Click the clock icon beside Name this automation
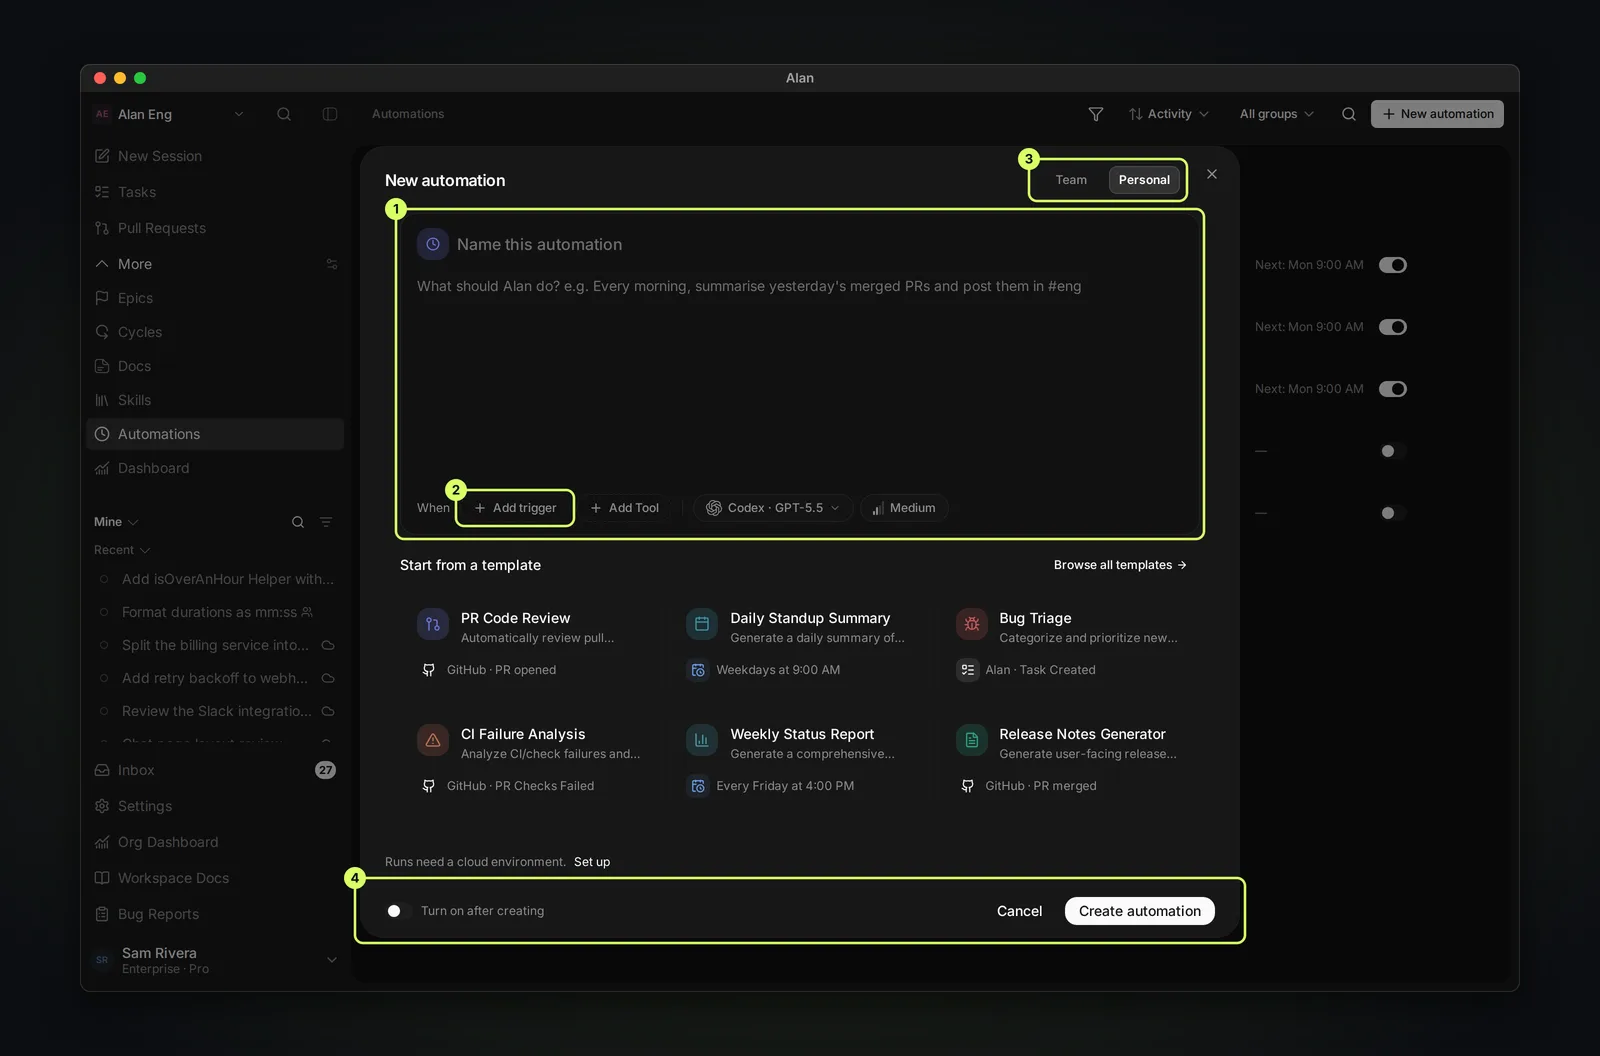 pos(433,244)
